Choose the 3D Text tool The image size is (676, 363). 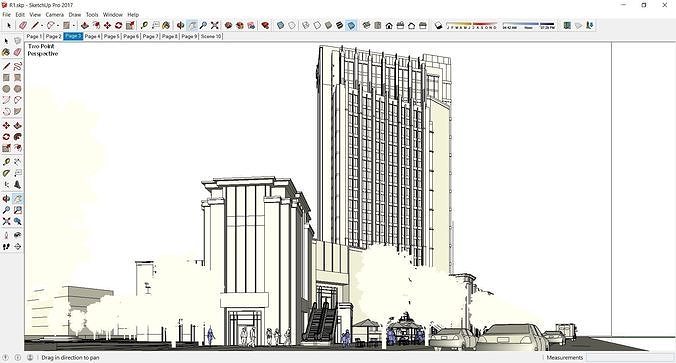[17, 185]
